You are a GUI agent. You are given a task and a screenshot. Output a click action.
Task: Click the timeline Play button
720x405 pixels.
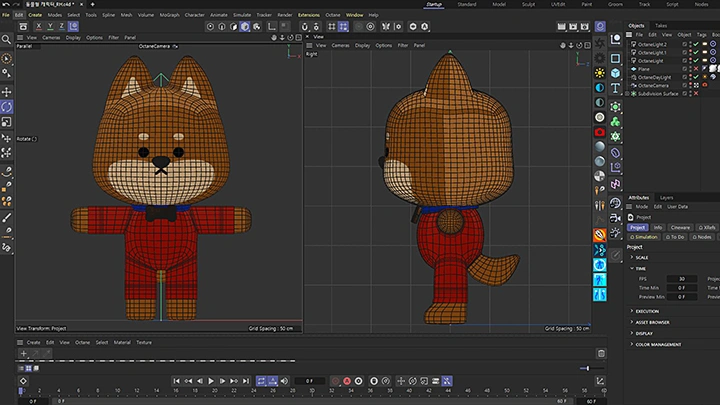click(211, 381)
